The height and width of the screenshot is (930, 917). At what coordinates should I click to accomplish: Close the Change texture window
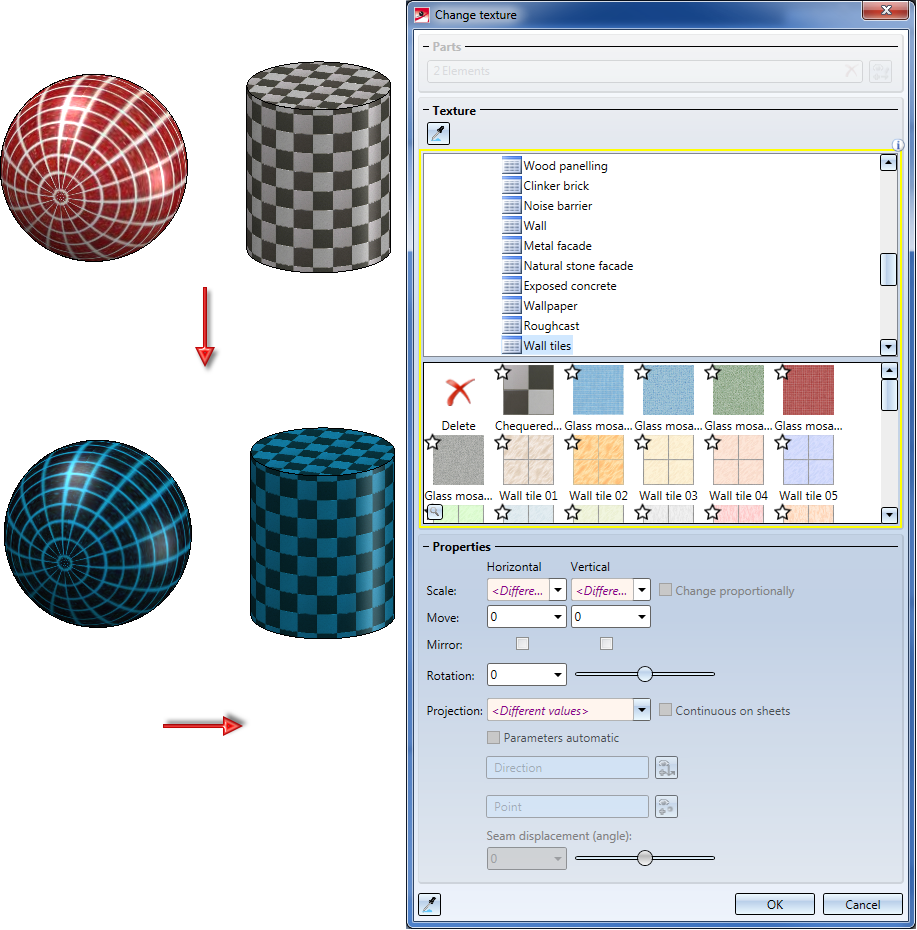click(x=886, y=10)
